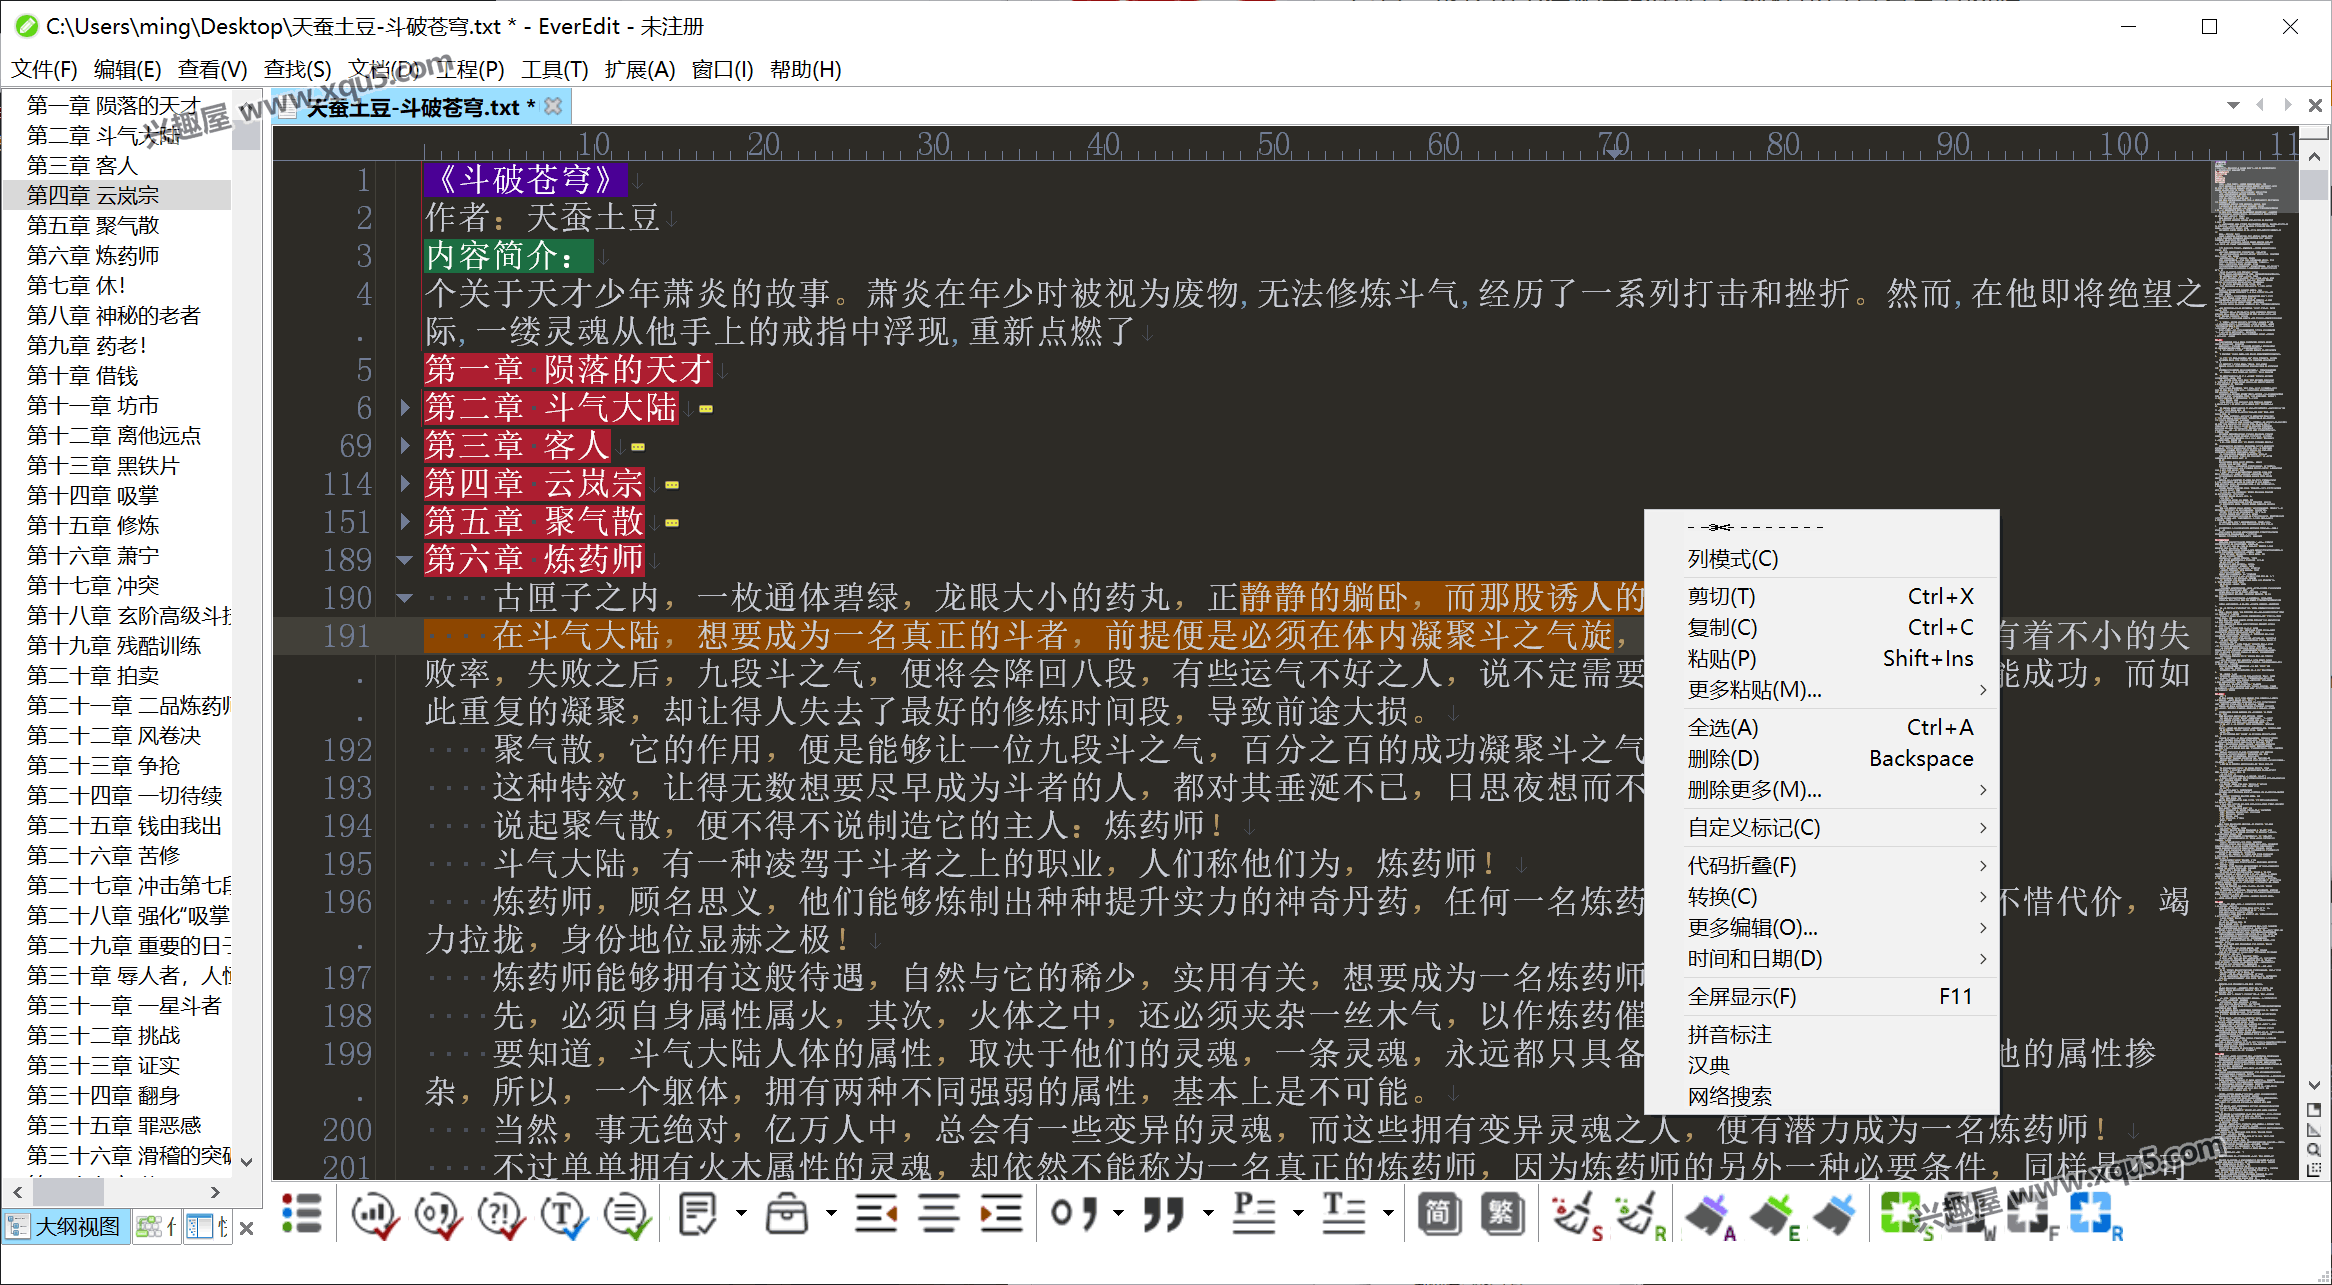The image size is (2332, 1285).
Task: Click the blue brush icon
Action: [1835, 1216]
